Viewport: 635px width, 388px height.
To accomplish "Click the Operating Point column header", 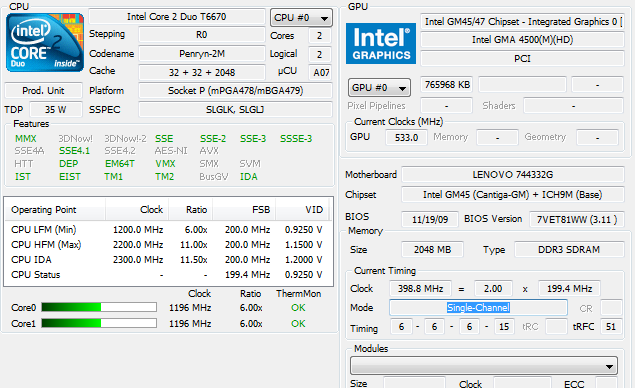I will tap(55, 210).
